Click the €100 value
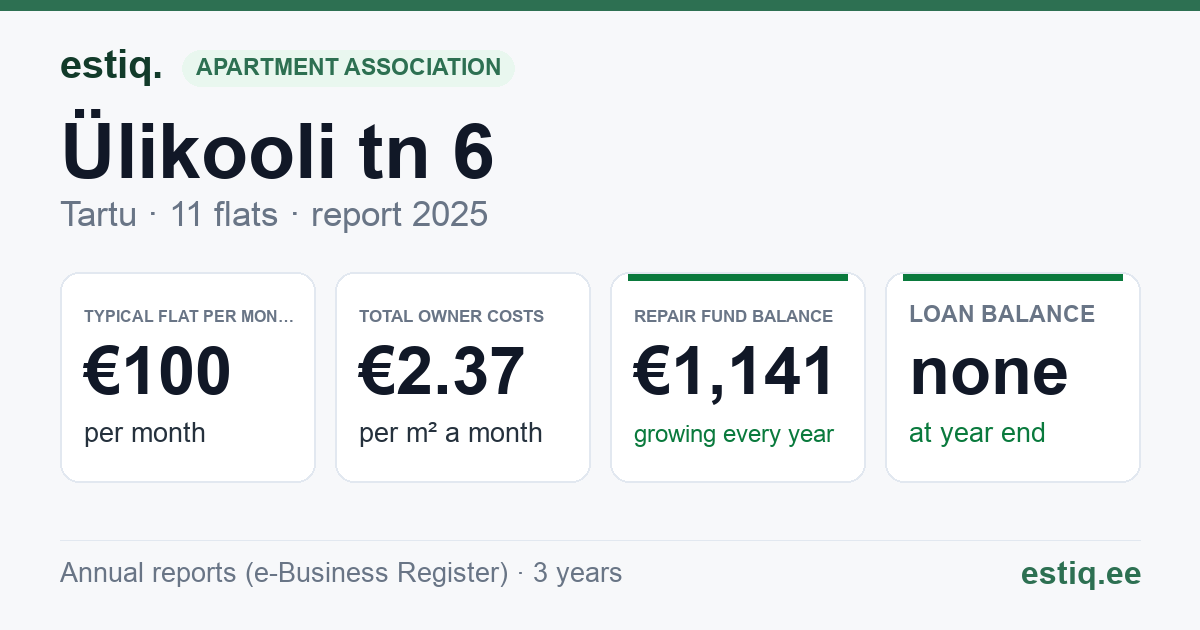 [x=158, y=372]
